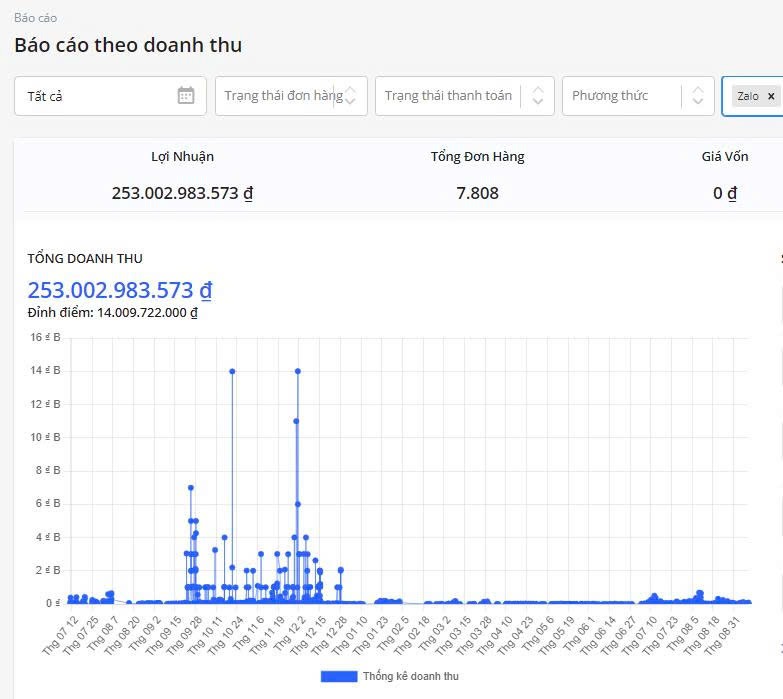Click chevron arrows of Trạng thái thanh toán
The width and height of the screenshot is (783, 699).
pyautogui.click(x=537, y=96)
